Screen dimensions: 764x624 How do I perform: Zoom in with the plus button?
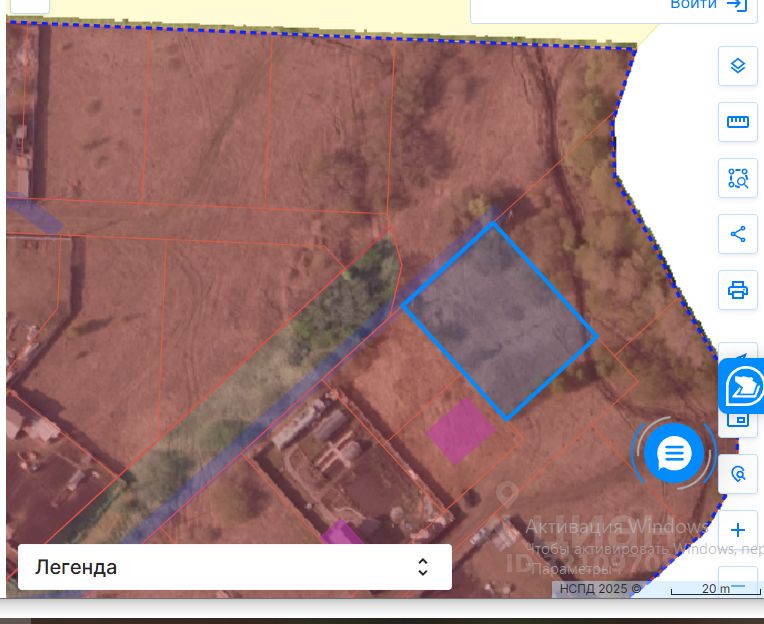pyautogui.click(x=738, y=529)
